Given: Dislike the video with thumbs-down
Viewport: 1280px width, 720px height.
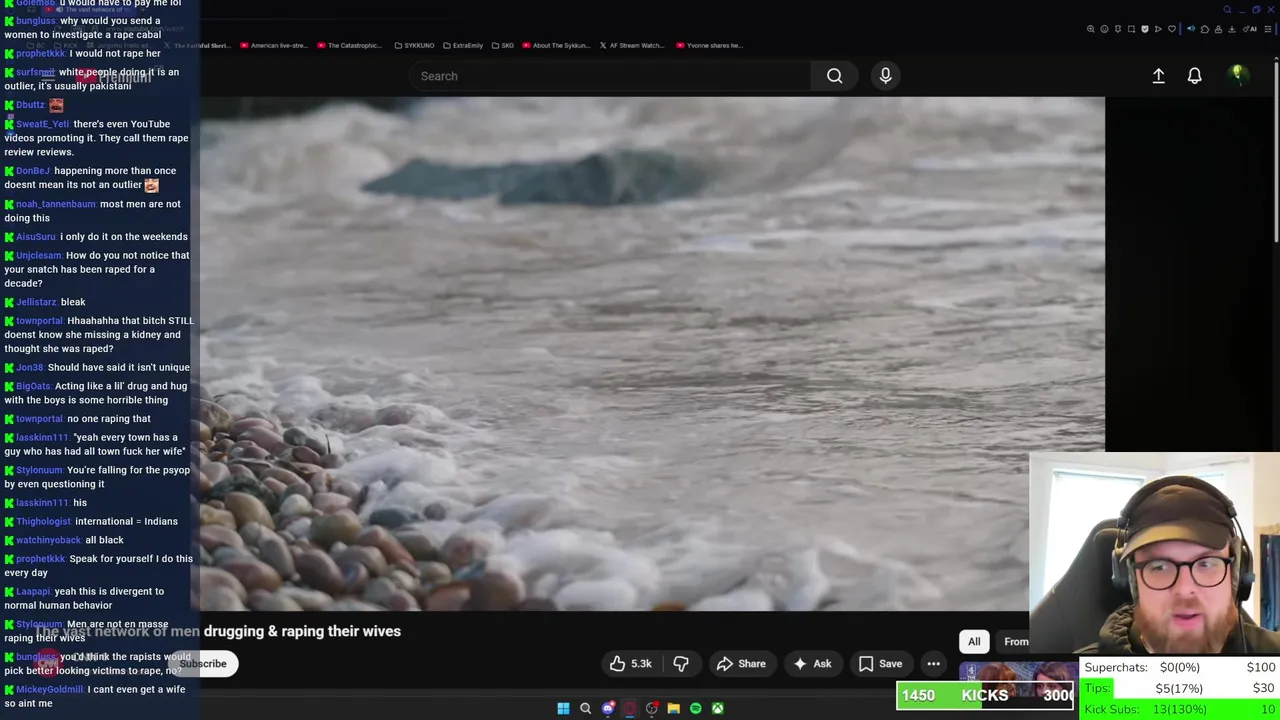Looking at the screenshot, I should 681,664.
